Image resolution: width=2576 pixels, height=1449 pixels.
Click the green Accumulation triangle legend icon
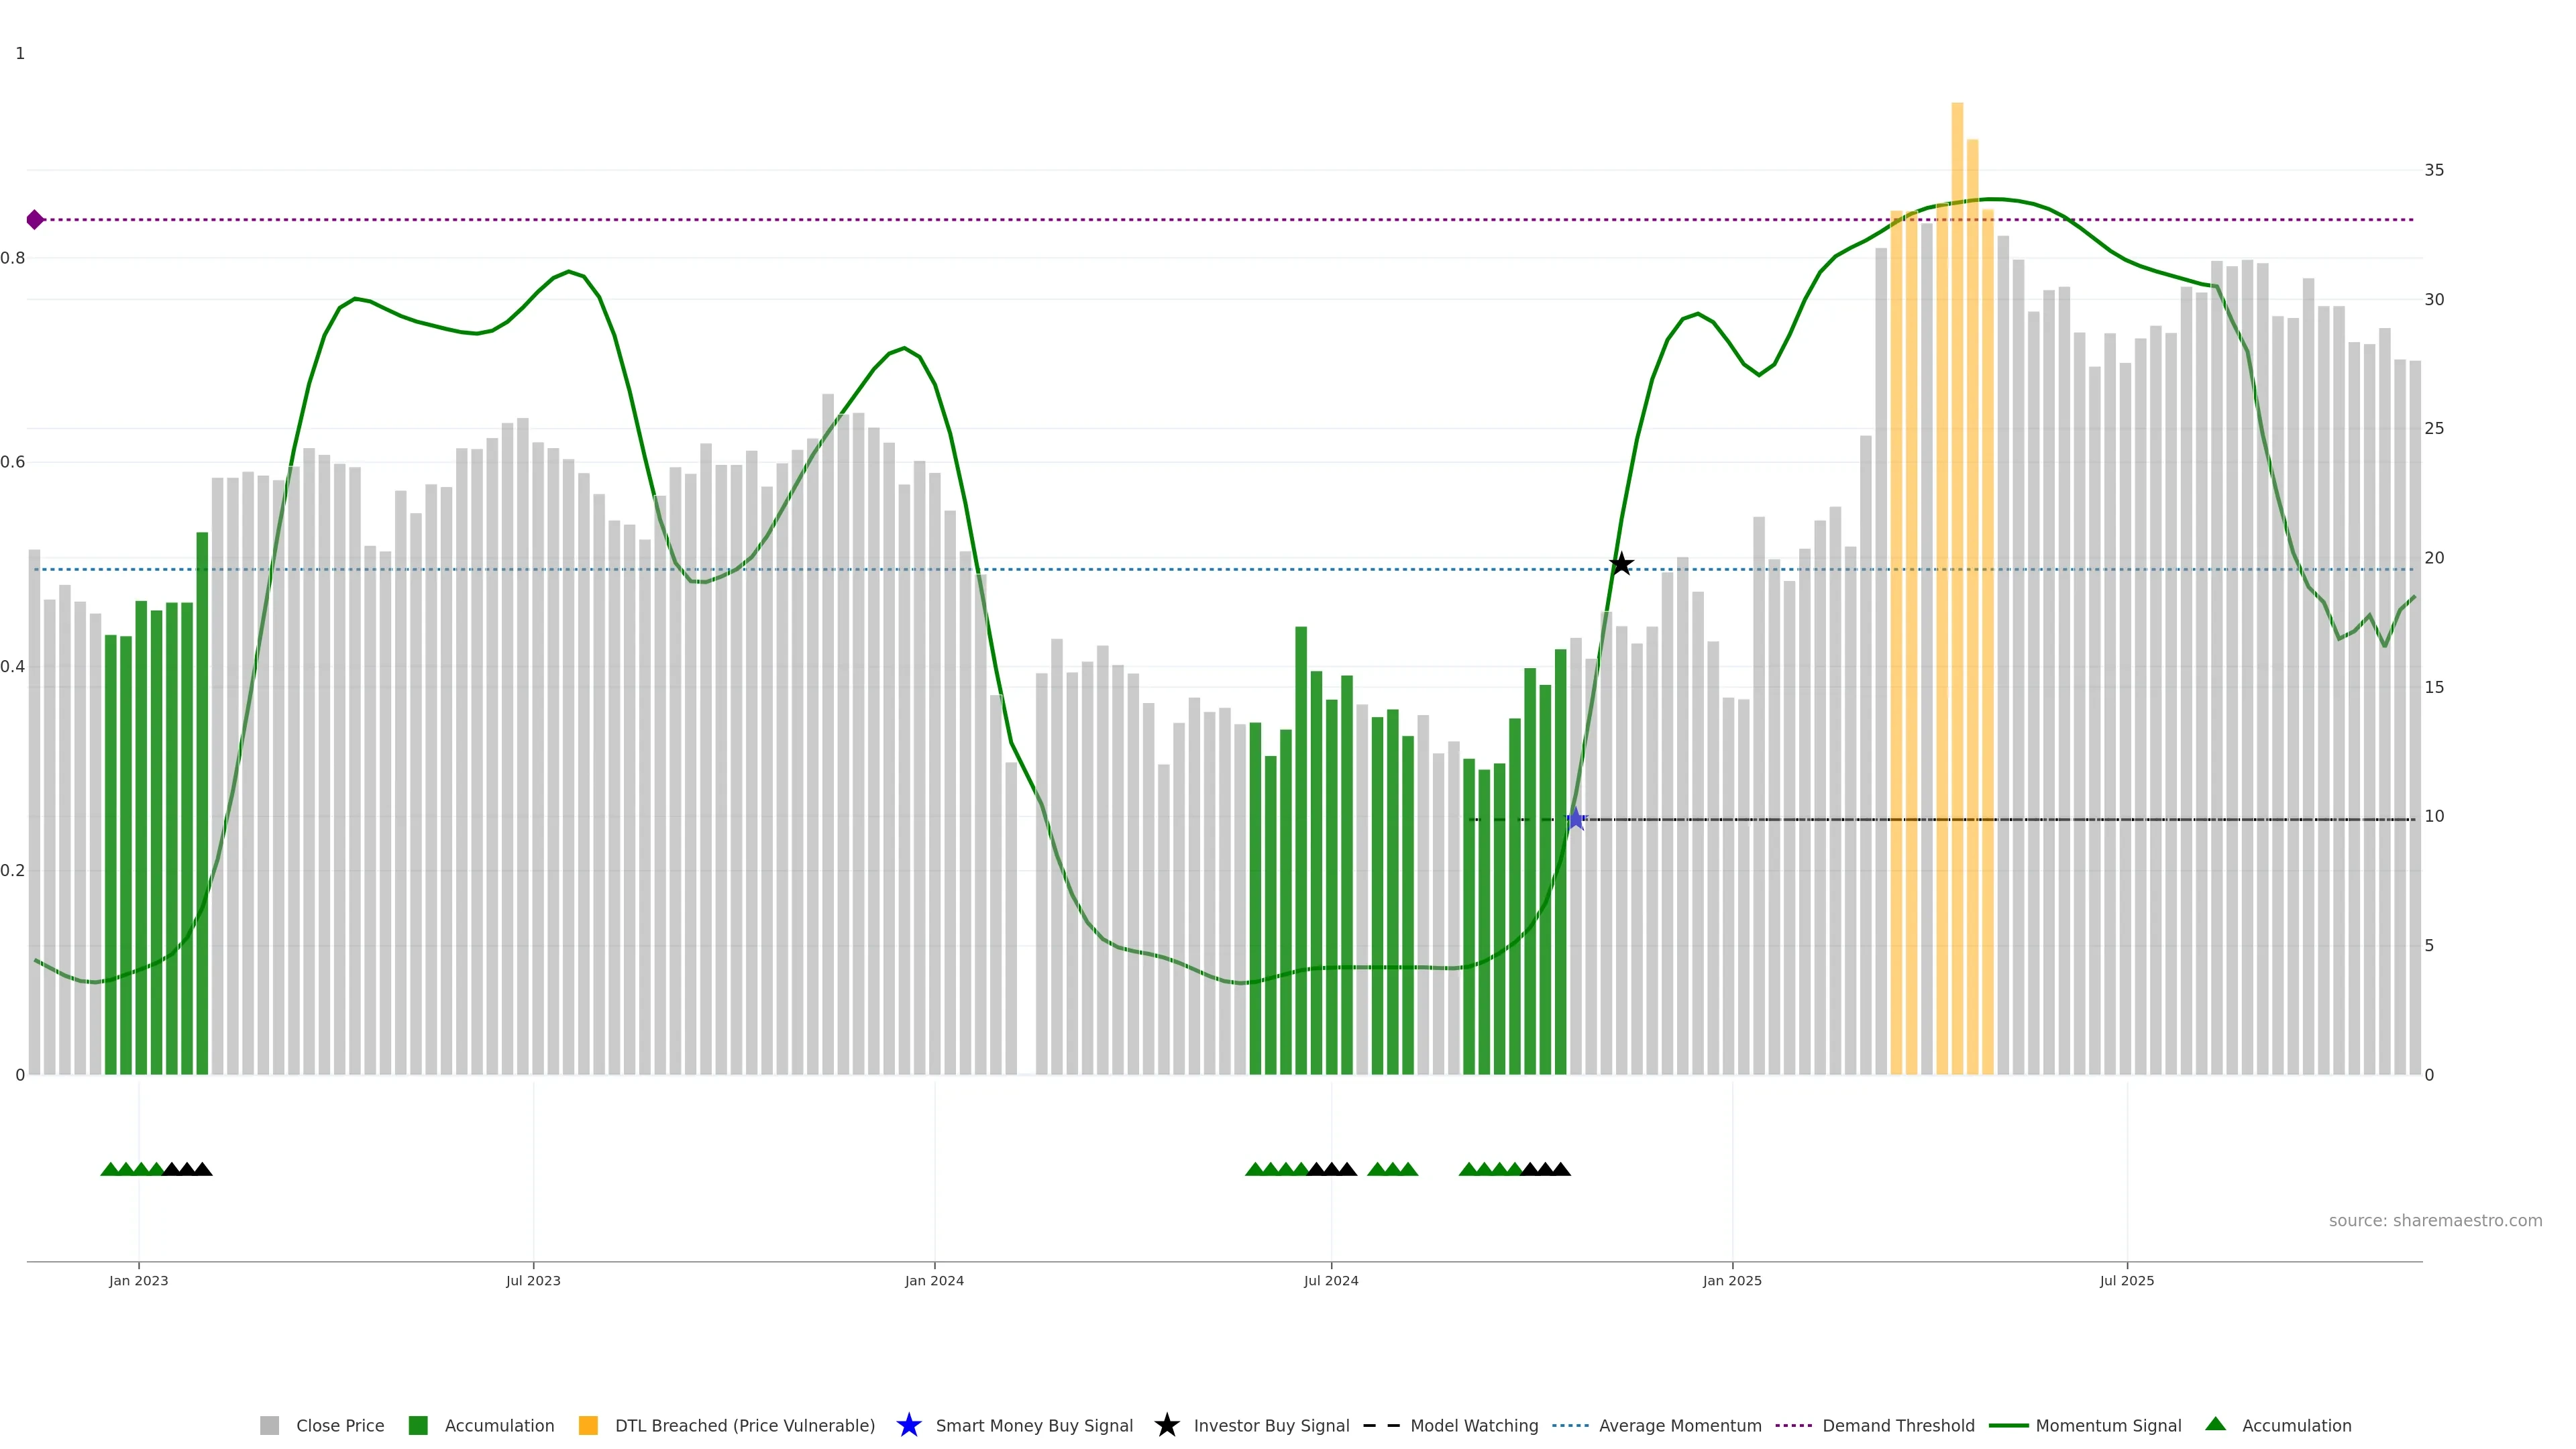tap(2215, 1425)
